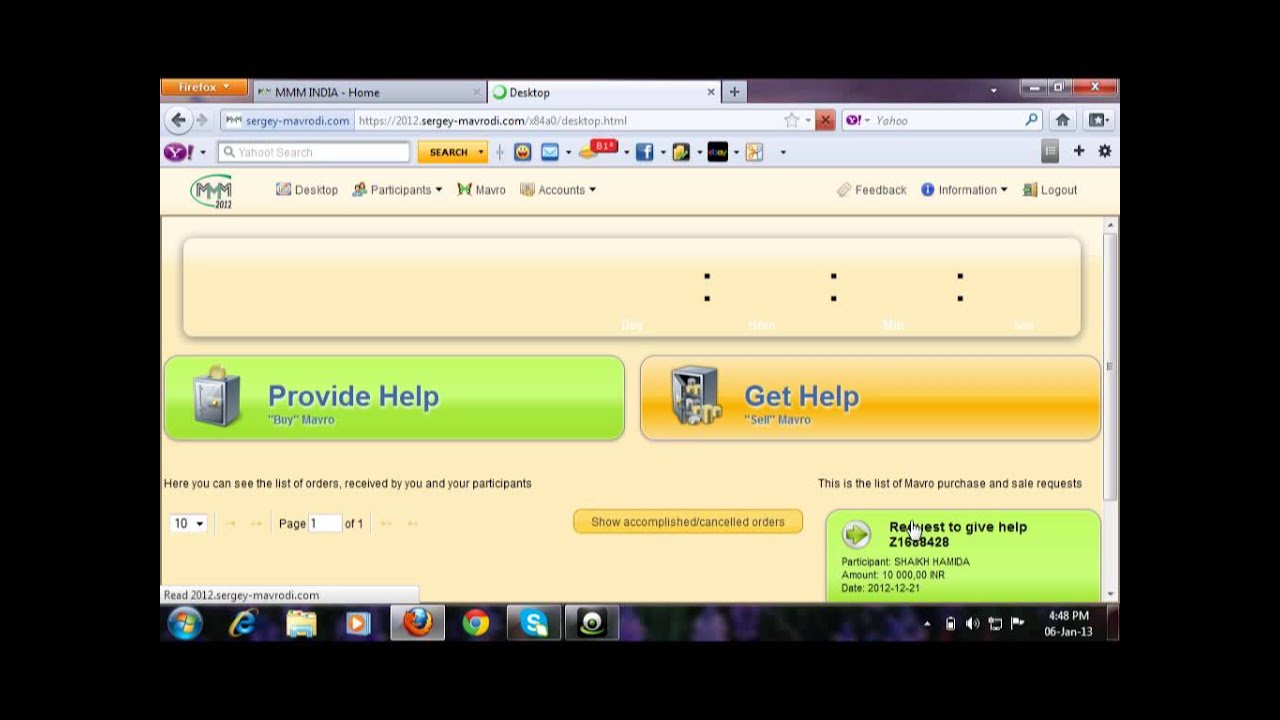Click the search magnifier icon in search box
The image size is (1280, 720).
click(x=1032, y=120)
